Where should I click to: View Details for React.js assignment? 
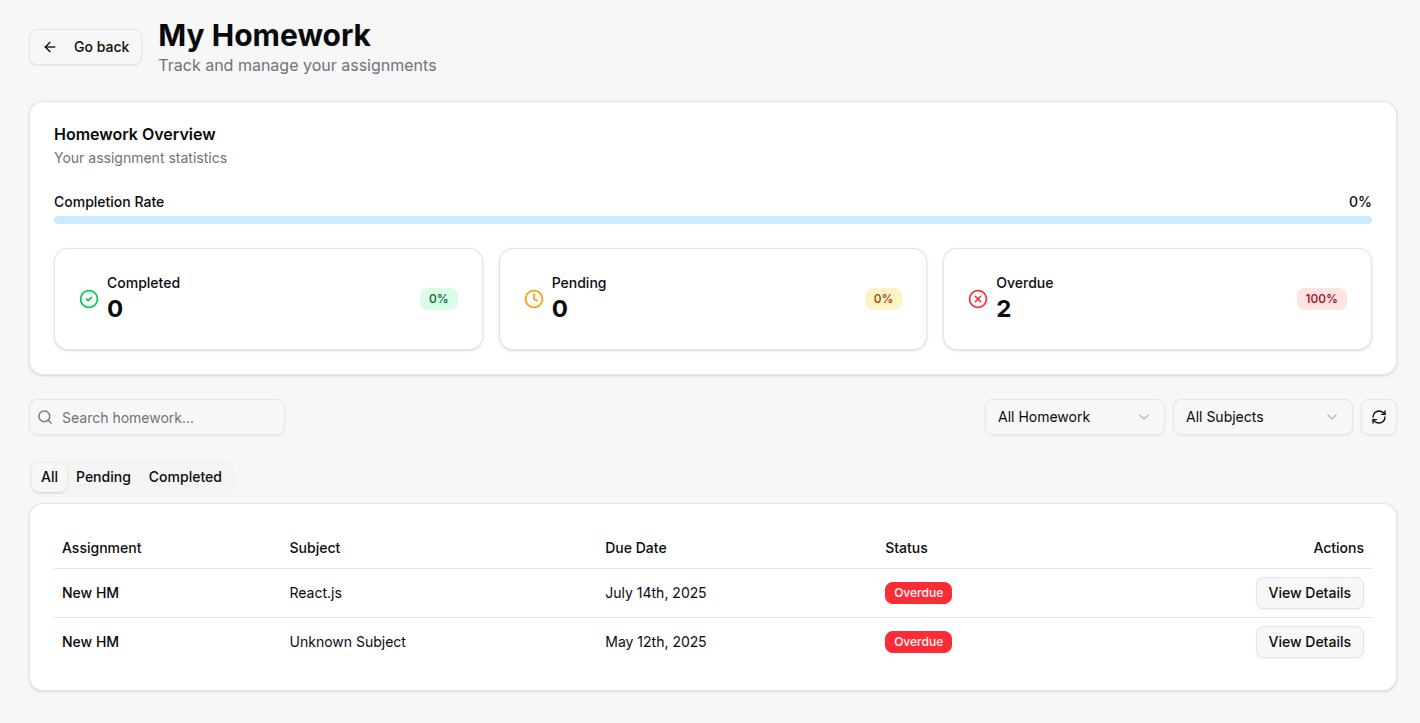point(1309,593)
